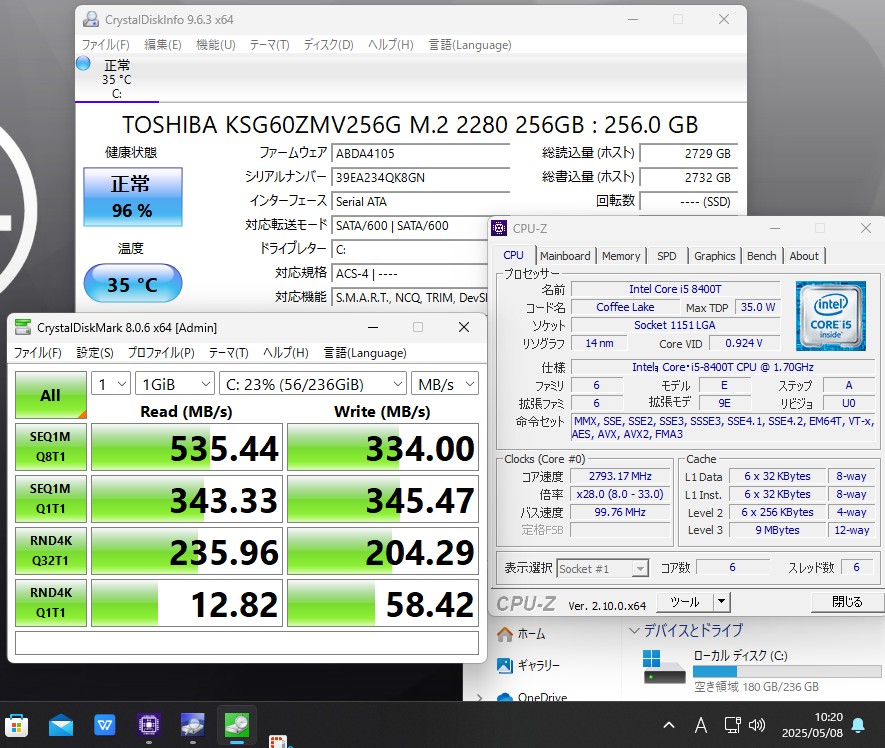This screenshot has height=748, width=885.
Task: Click the health status 正常 96 % button
Action: 133,196
